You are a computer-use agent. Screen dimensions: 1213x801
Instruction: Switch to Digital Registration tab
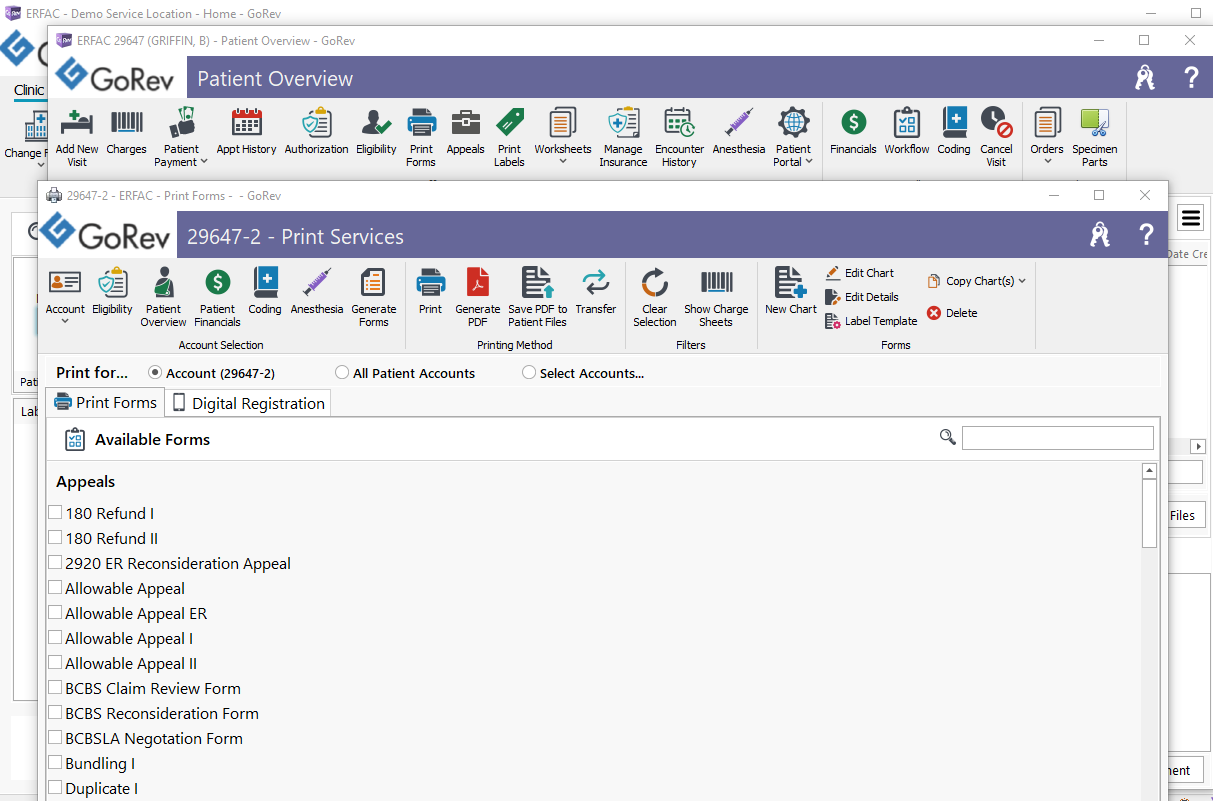248,403
